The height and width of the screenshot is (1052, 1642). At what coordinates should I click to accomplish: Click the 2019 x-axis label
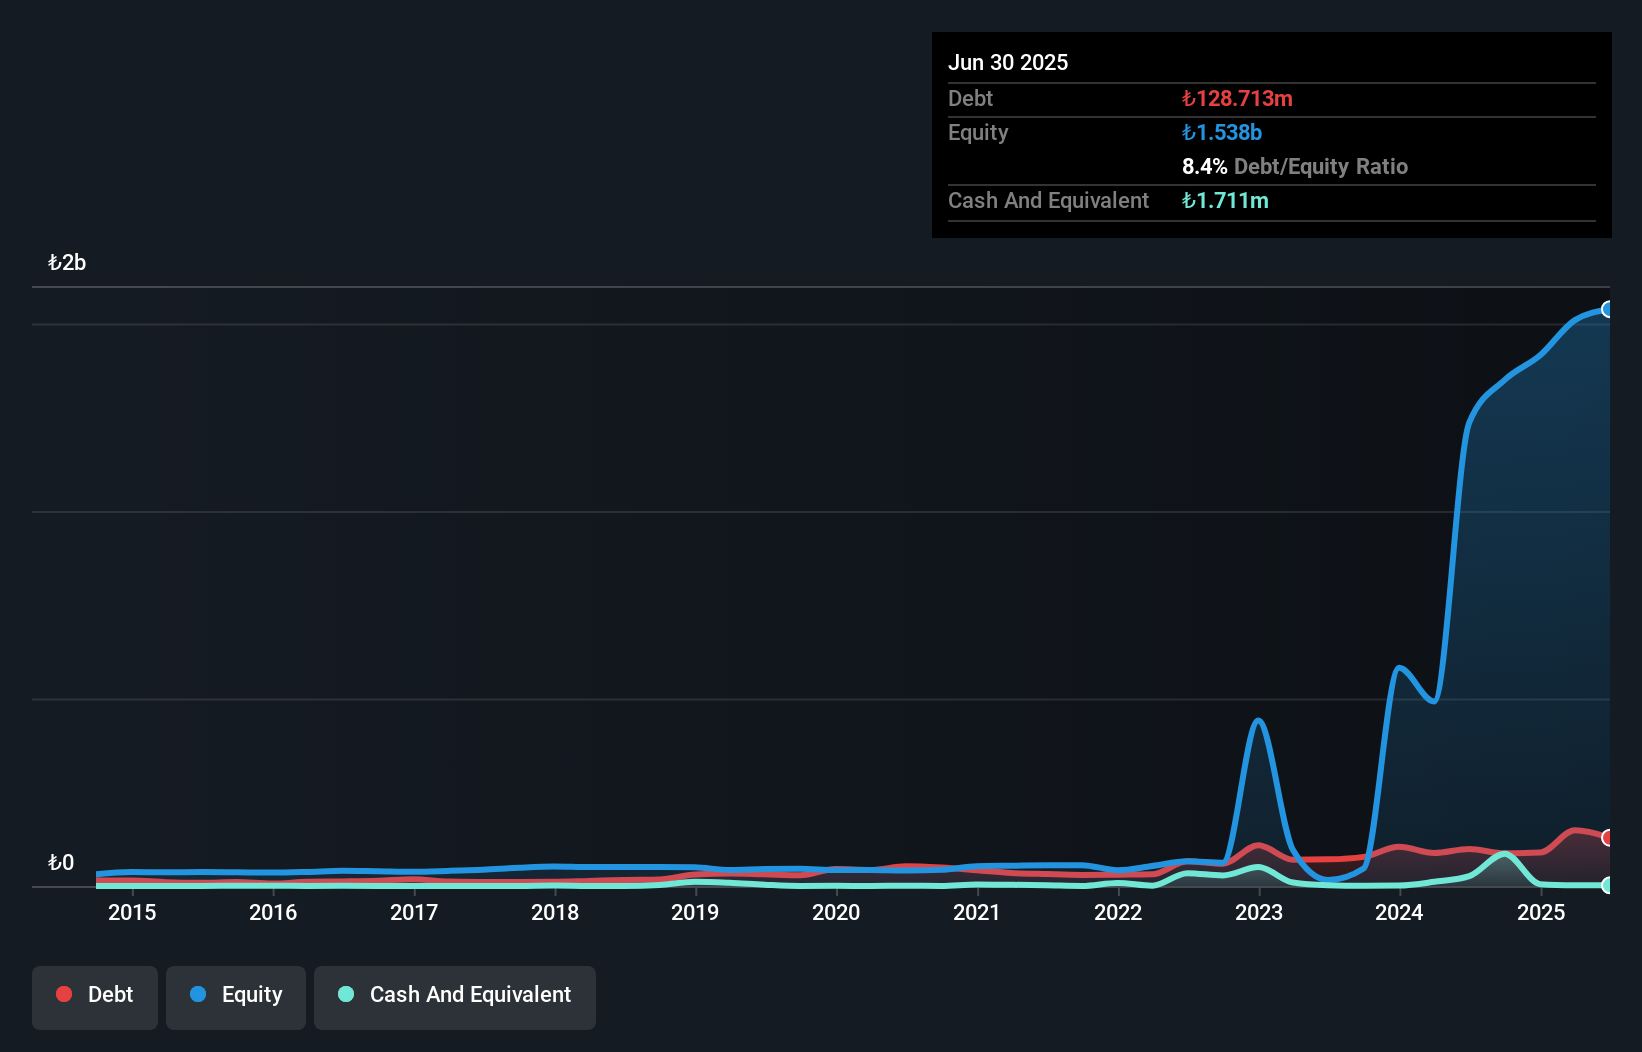695,912
